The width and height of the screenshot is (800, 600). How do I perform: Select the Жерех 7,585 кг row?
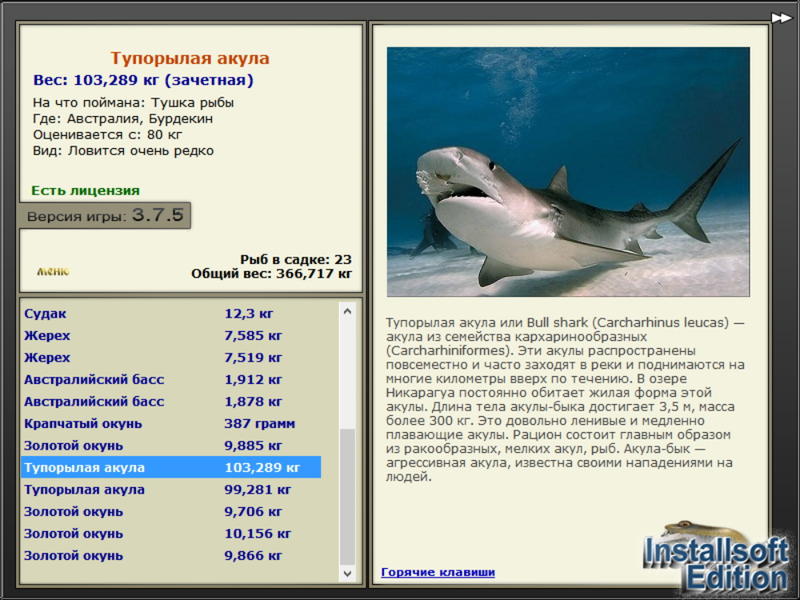(x=171, y=335)
